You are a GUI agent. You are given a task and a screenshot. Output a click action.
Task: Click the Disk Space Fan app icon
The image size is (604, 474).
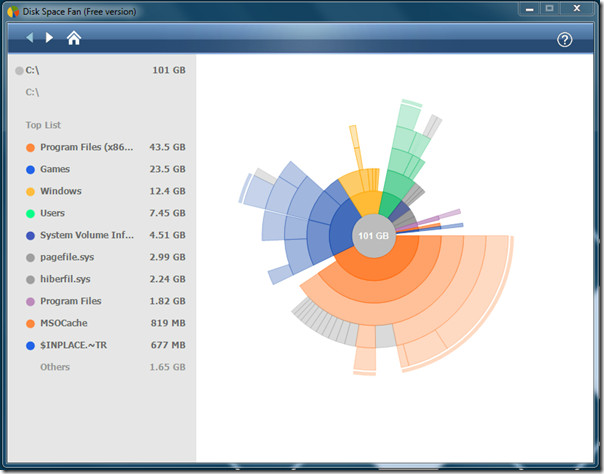[13, 12]
